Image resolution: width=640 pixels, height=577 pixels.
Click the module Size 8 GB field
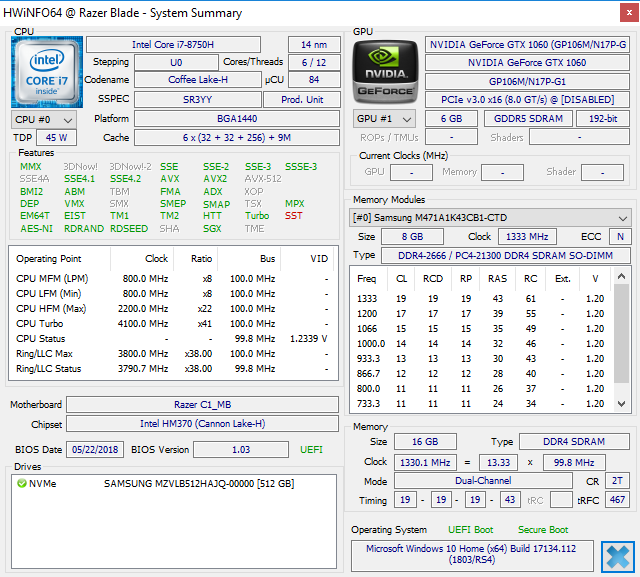click(412, 236)
